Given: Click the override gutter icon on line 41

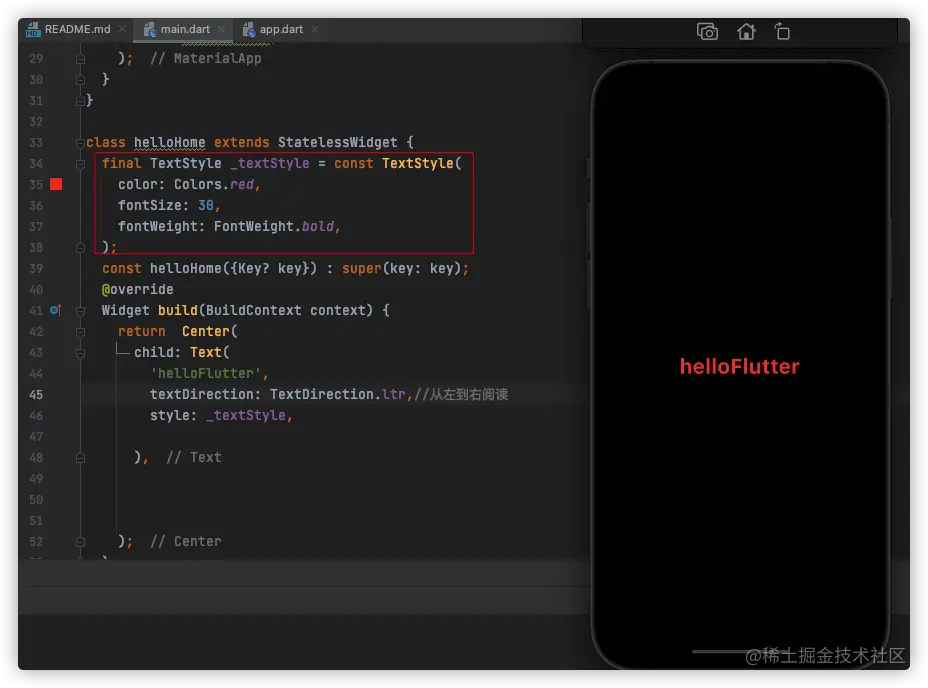Looking at the screenshot, I should point(56,310).
